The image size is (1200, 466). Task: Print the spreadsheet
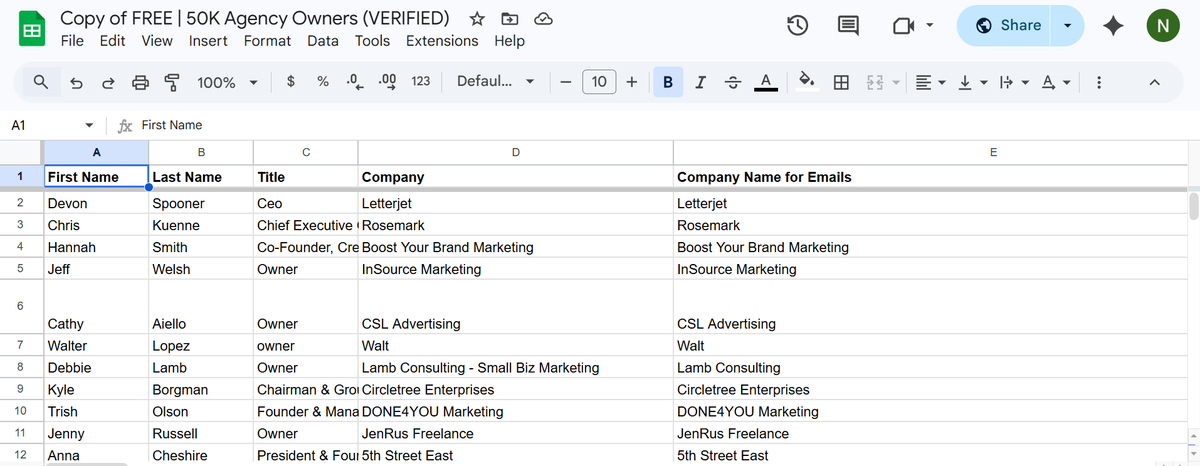point(141,82)
